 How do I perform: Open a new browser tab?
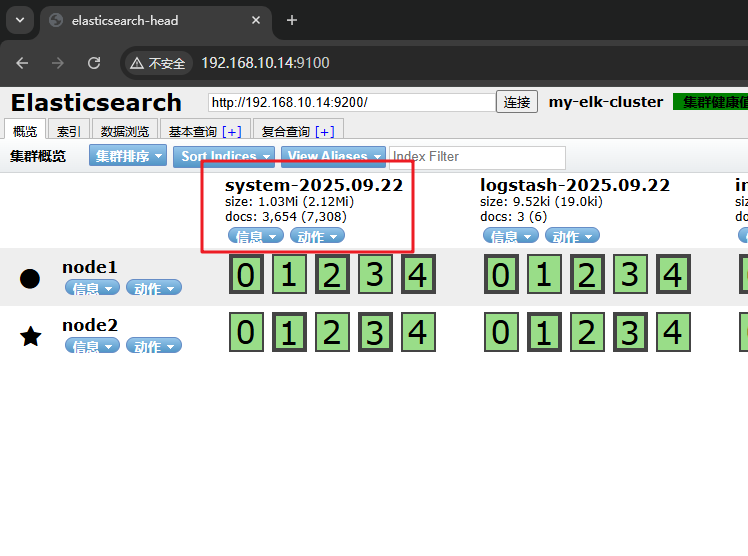292,21
